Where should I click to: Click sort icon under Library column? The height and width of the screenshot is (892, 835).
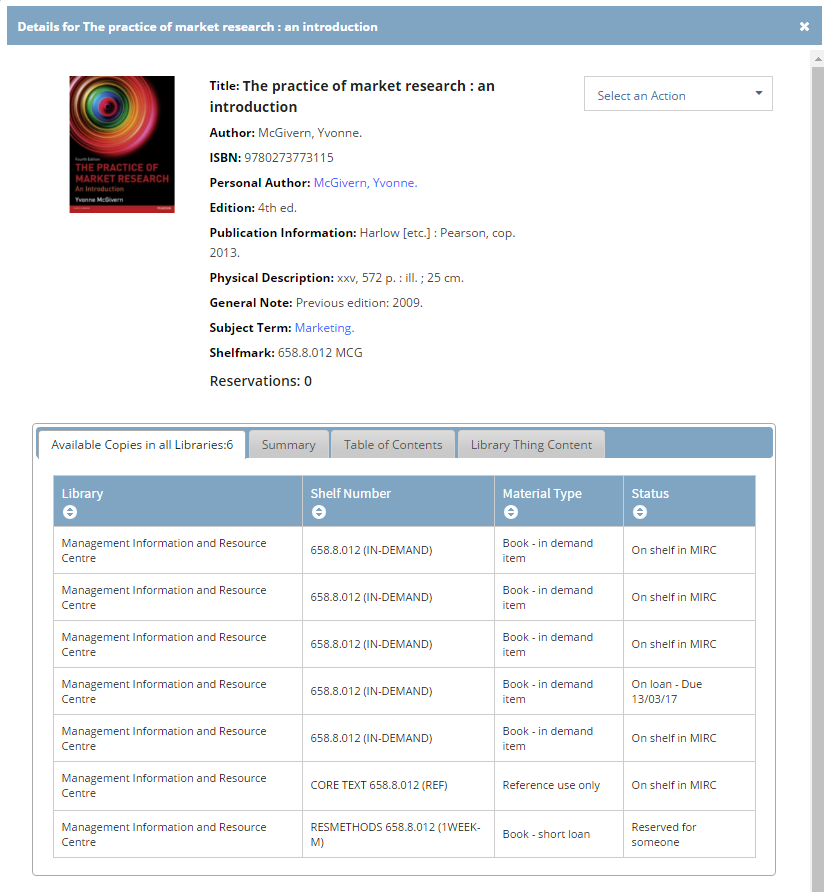tap(69, 512)
